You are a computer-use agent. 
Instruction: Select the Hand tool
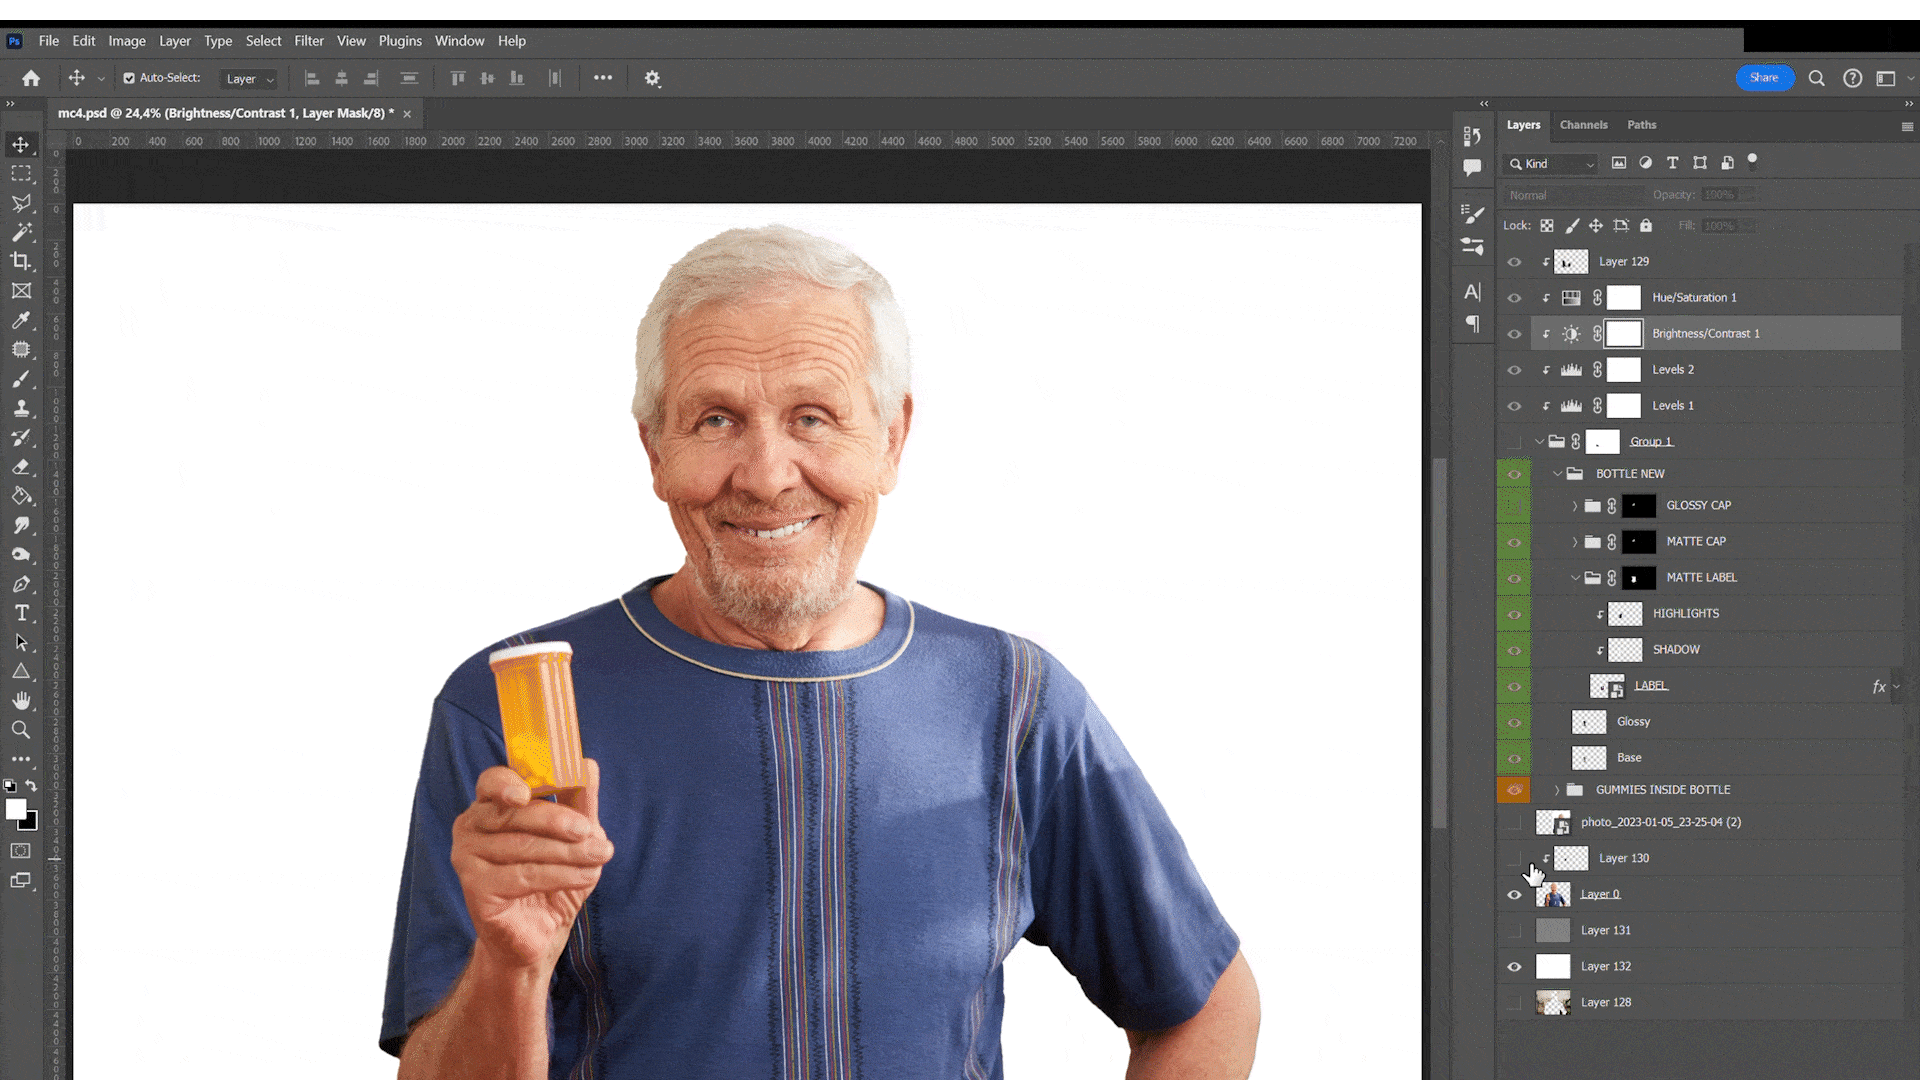click(21, 701)
